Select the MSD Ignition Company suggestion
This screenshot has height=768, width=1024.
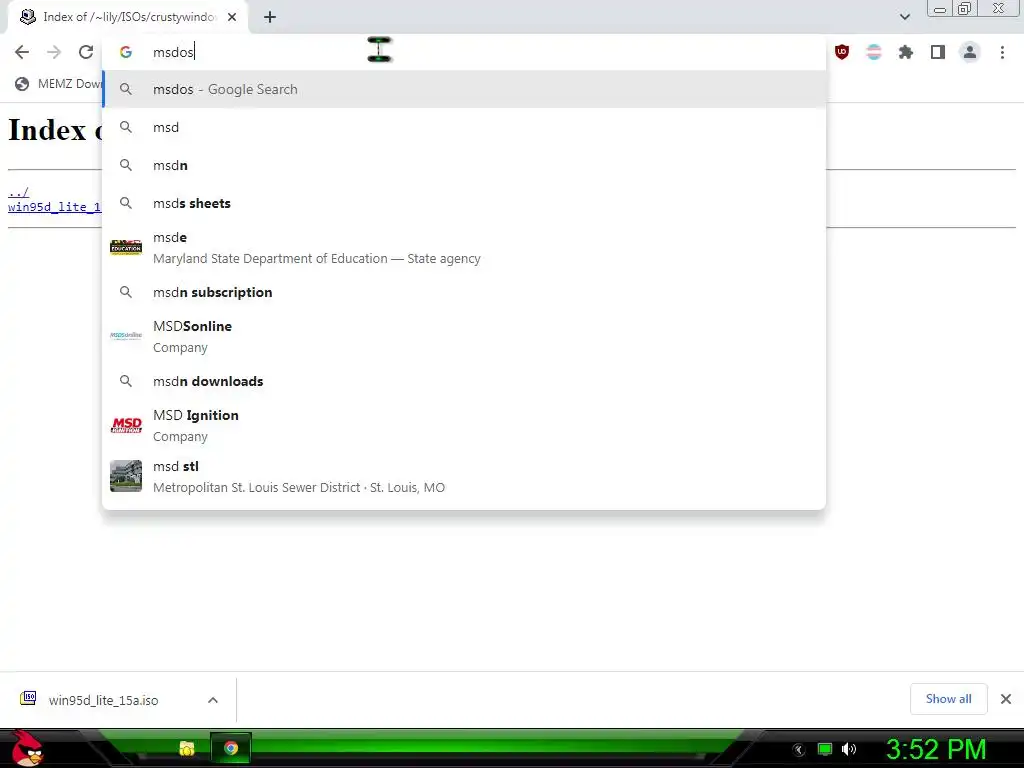(x=464, y=425)
